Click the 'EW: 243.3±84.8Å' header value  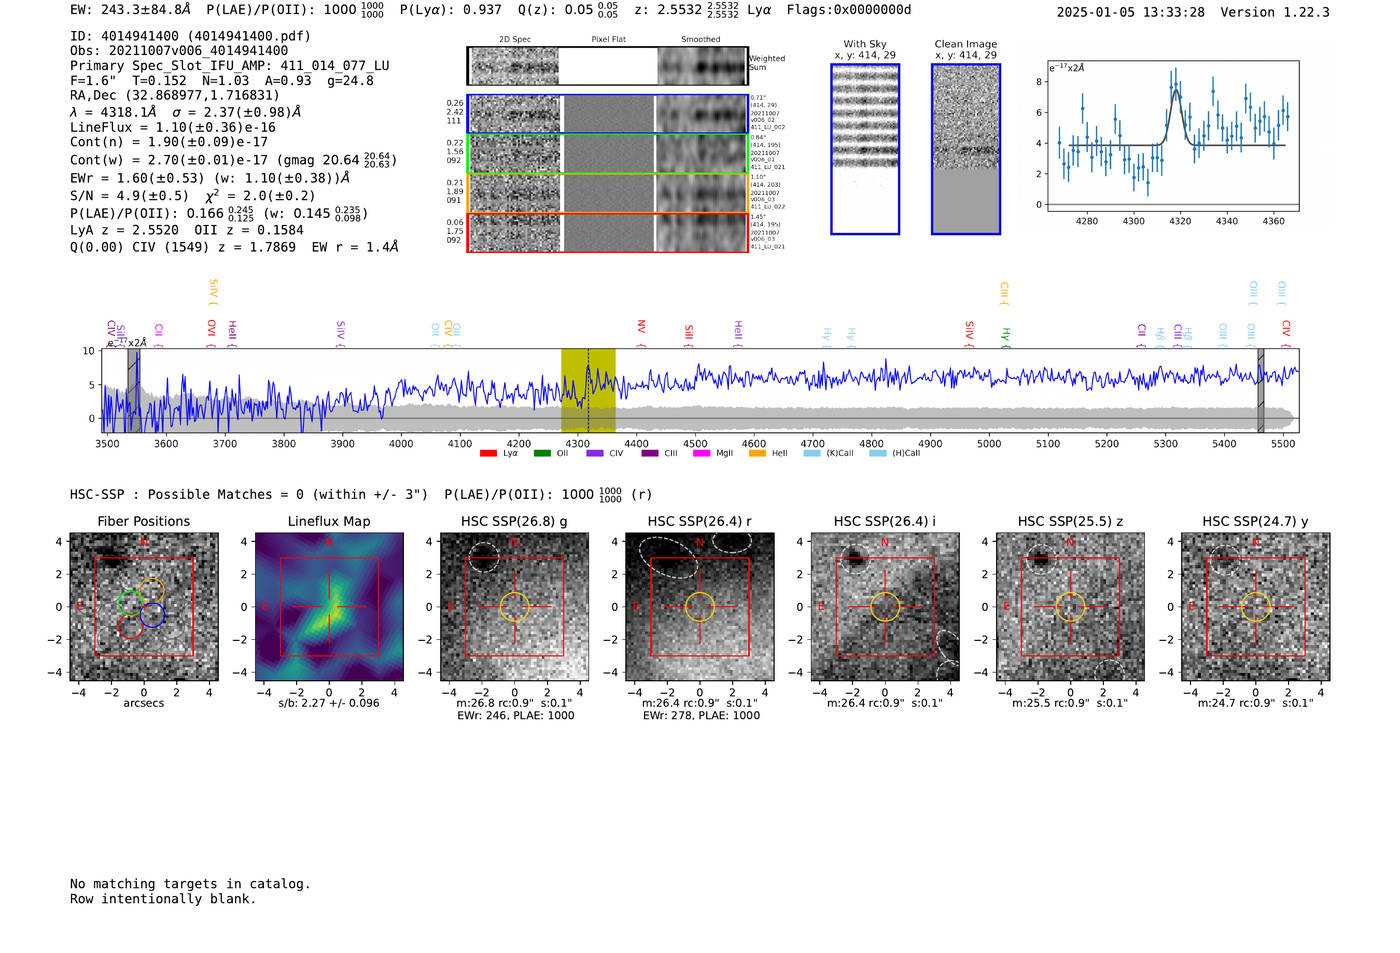click(130, 10)
